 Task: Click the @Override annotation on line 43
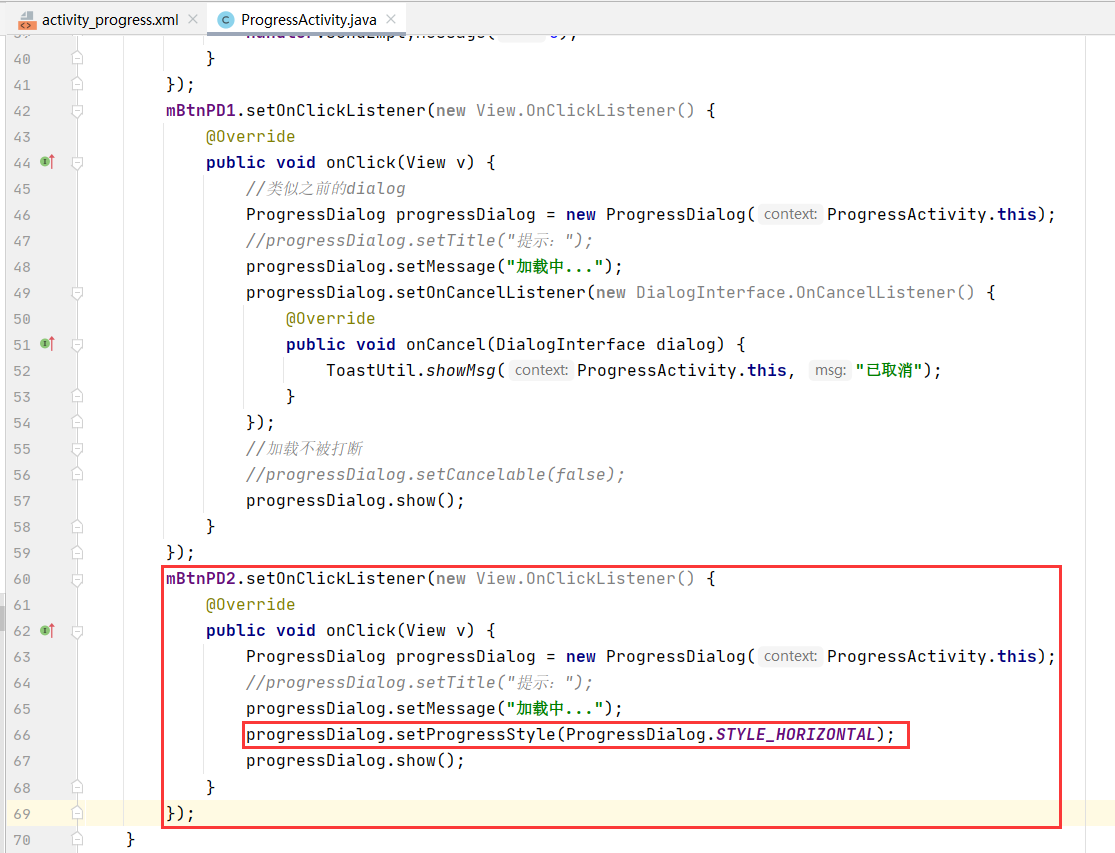250,136
